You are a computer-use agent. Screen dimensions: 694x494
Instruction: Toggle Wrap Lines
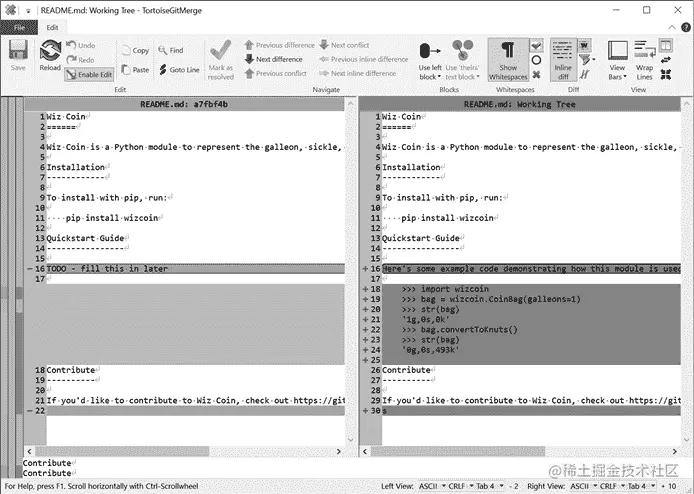[x=644, y=60]
